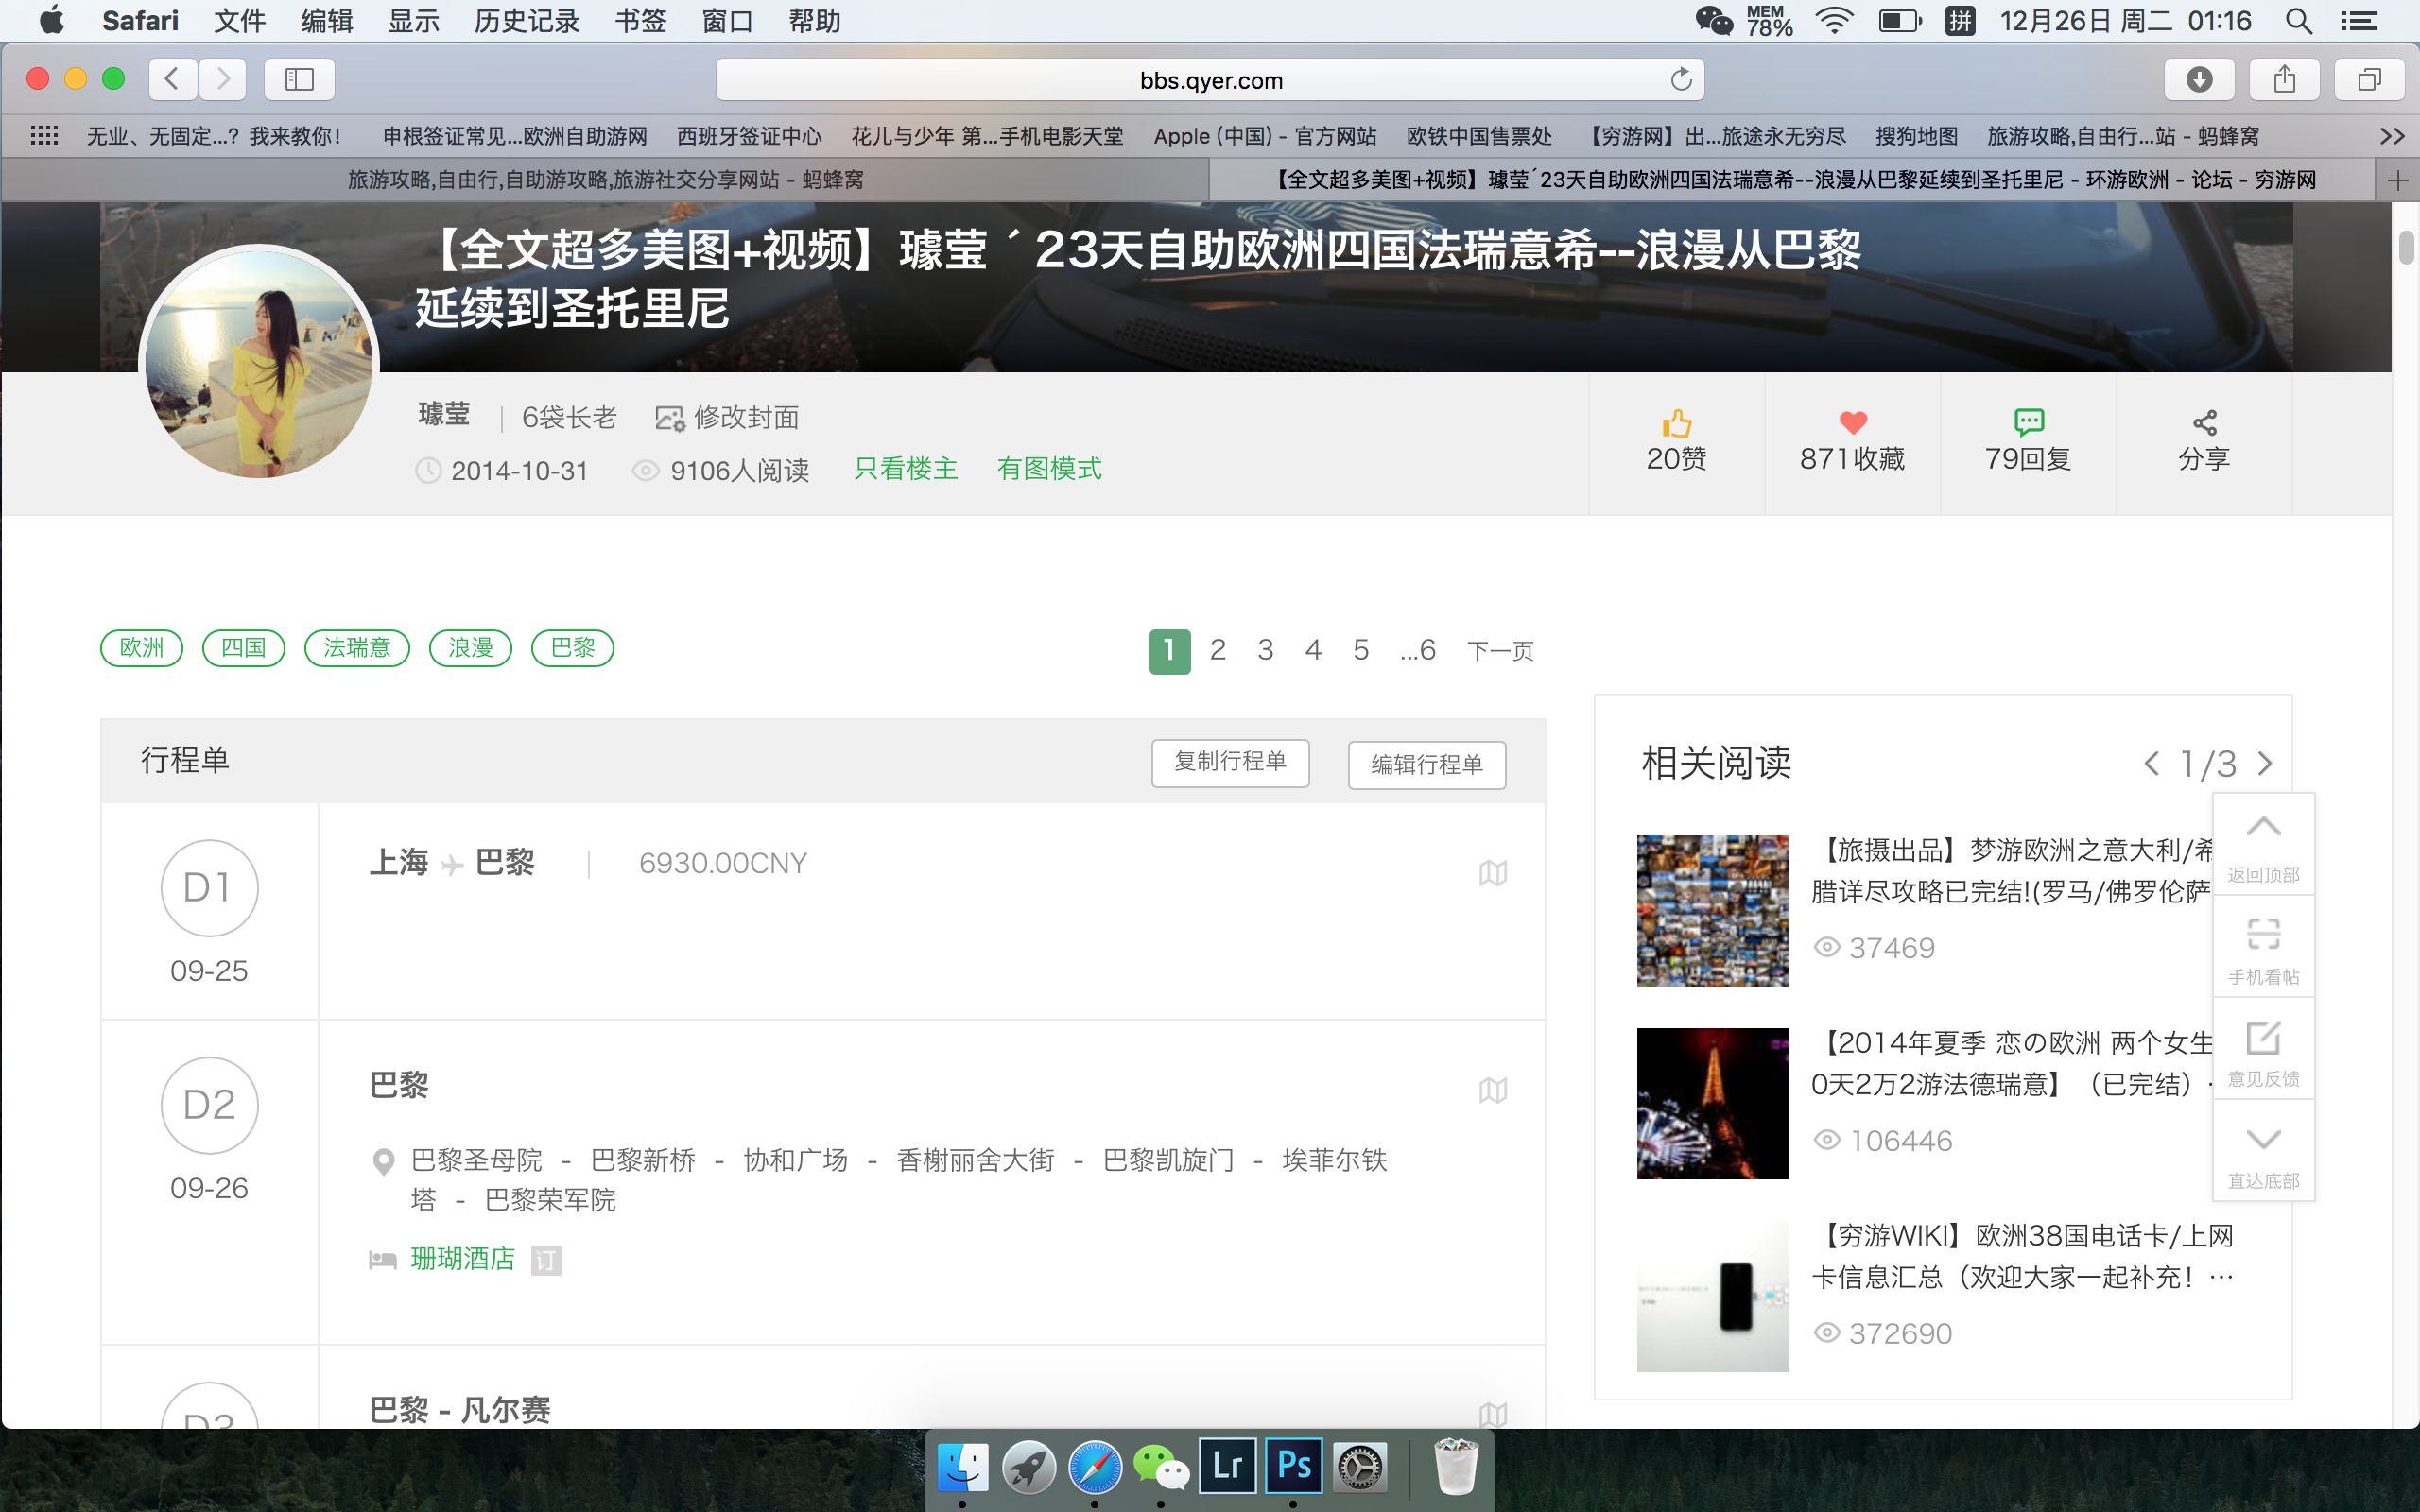
Task: Click the heart icon to favorite the post
Action: (1852, 424)
